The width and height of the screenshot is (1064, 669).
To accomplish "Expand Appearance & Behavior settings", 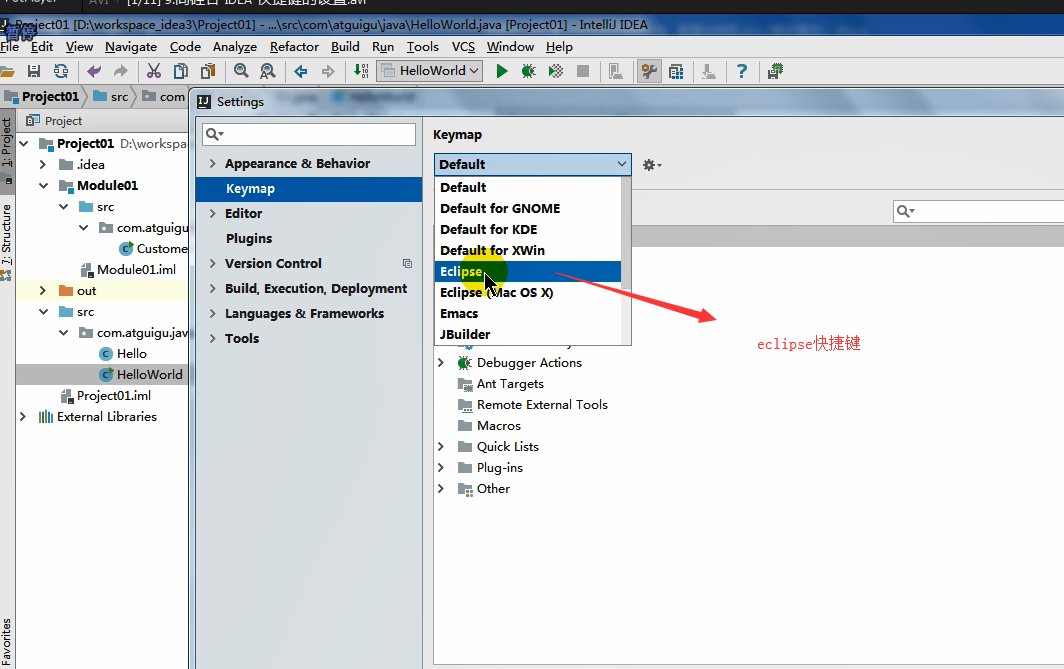I will click(212, 164).
